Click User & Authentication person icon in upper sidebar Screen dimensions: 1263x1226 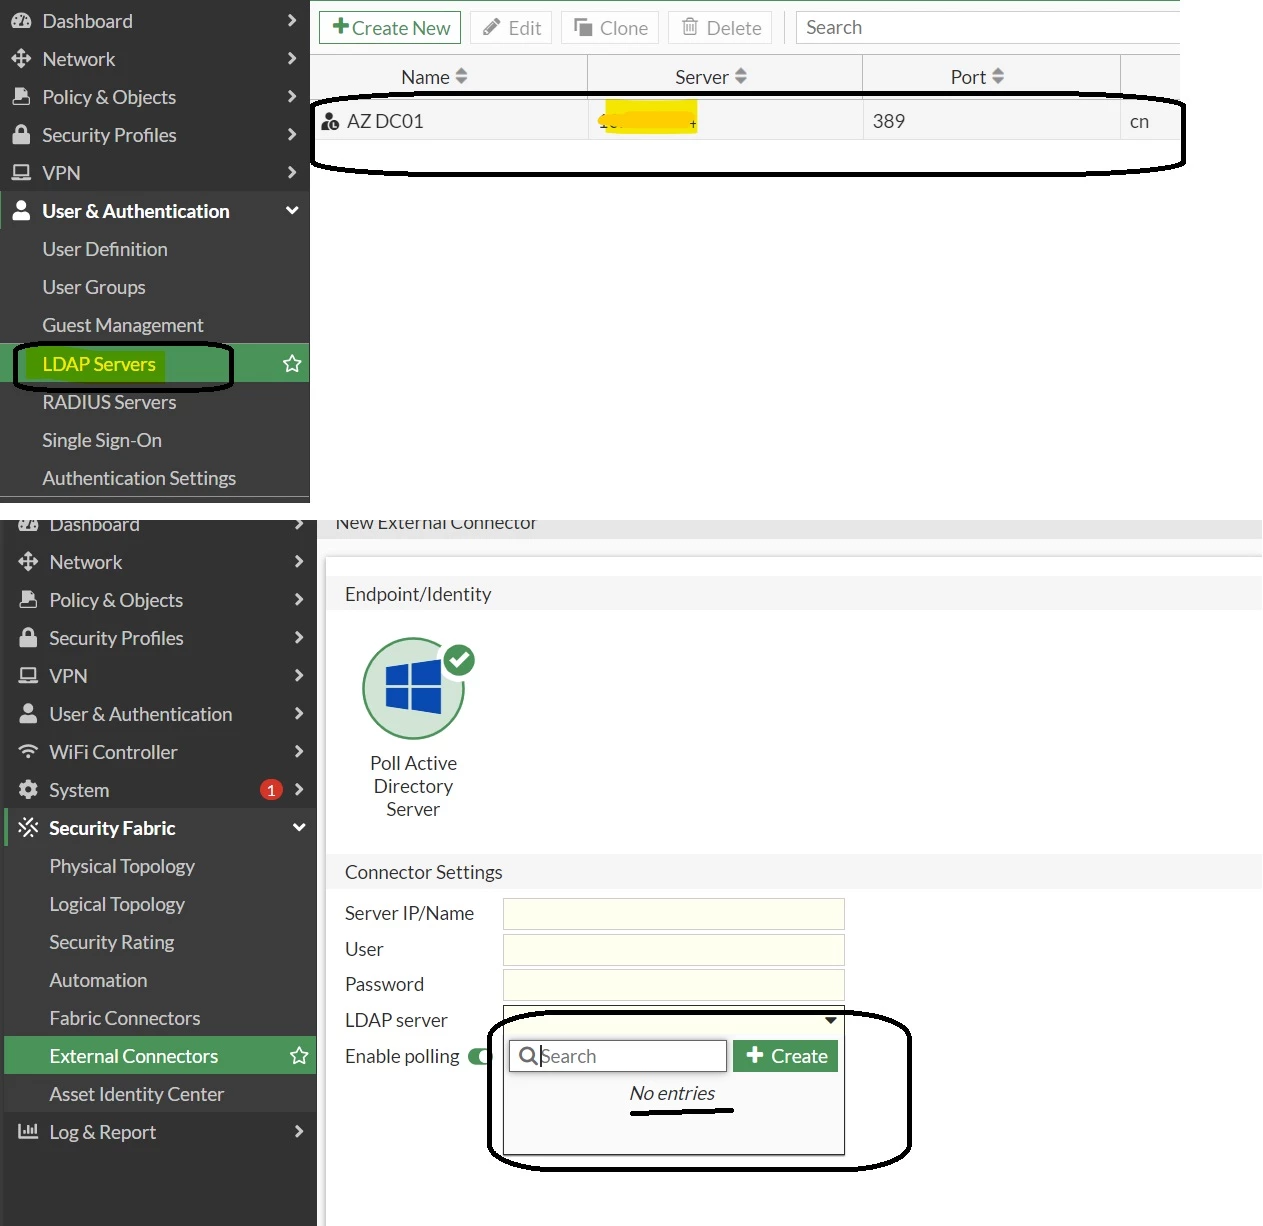[x=21, y=211]
